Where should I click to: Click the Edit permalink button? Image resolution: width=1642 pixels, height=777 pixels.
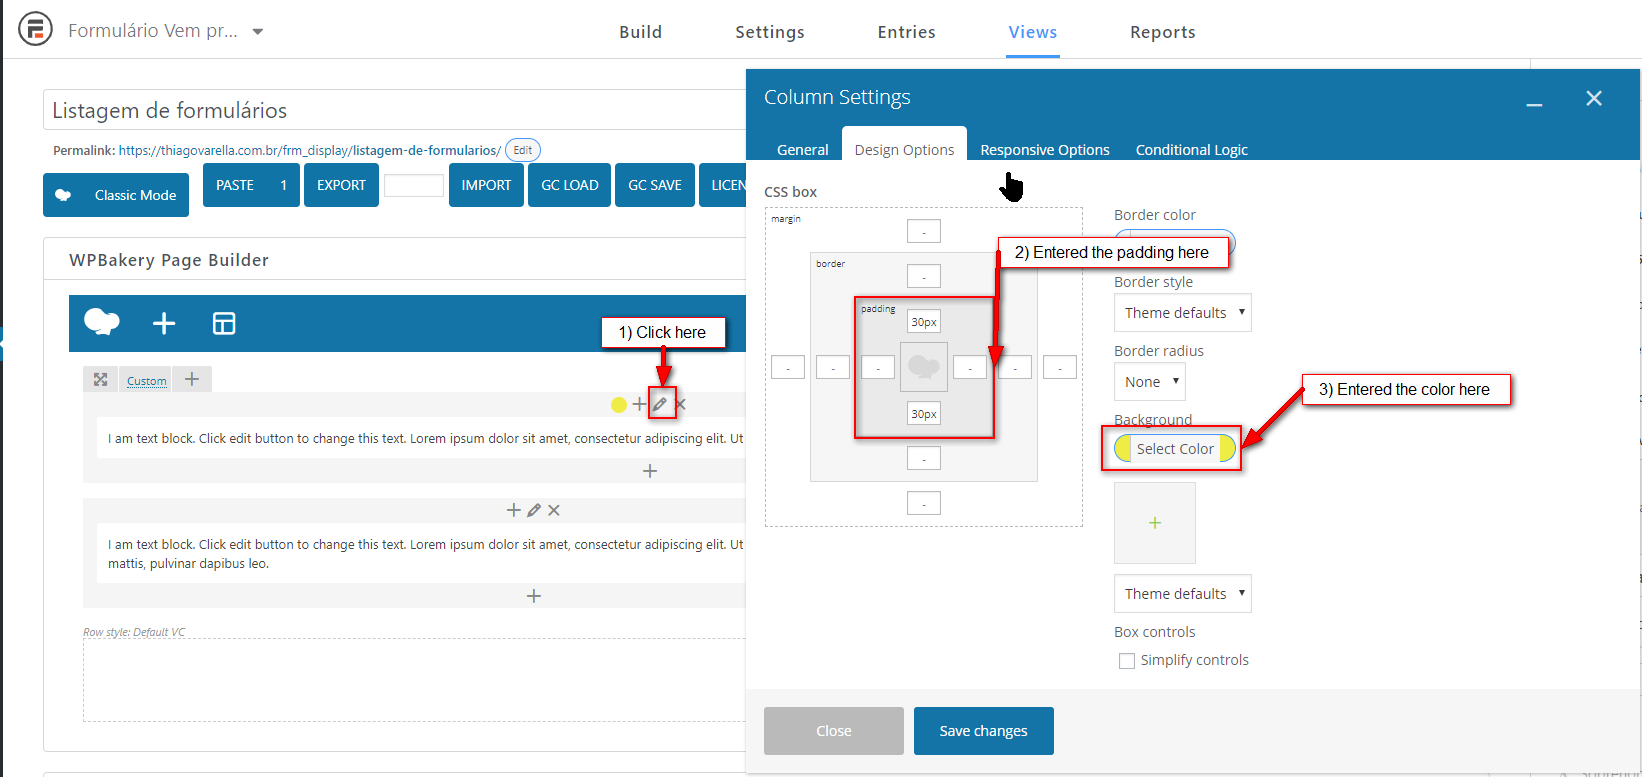[x=523, y=150]
